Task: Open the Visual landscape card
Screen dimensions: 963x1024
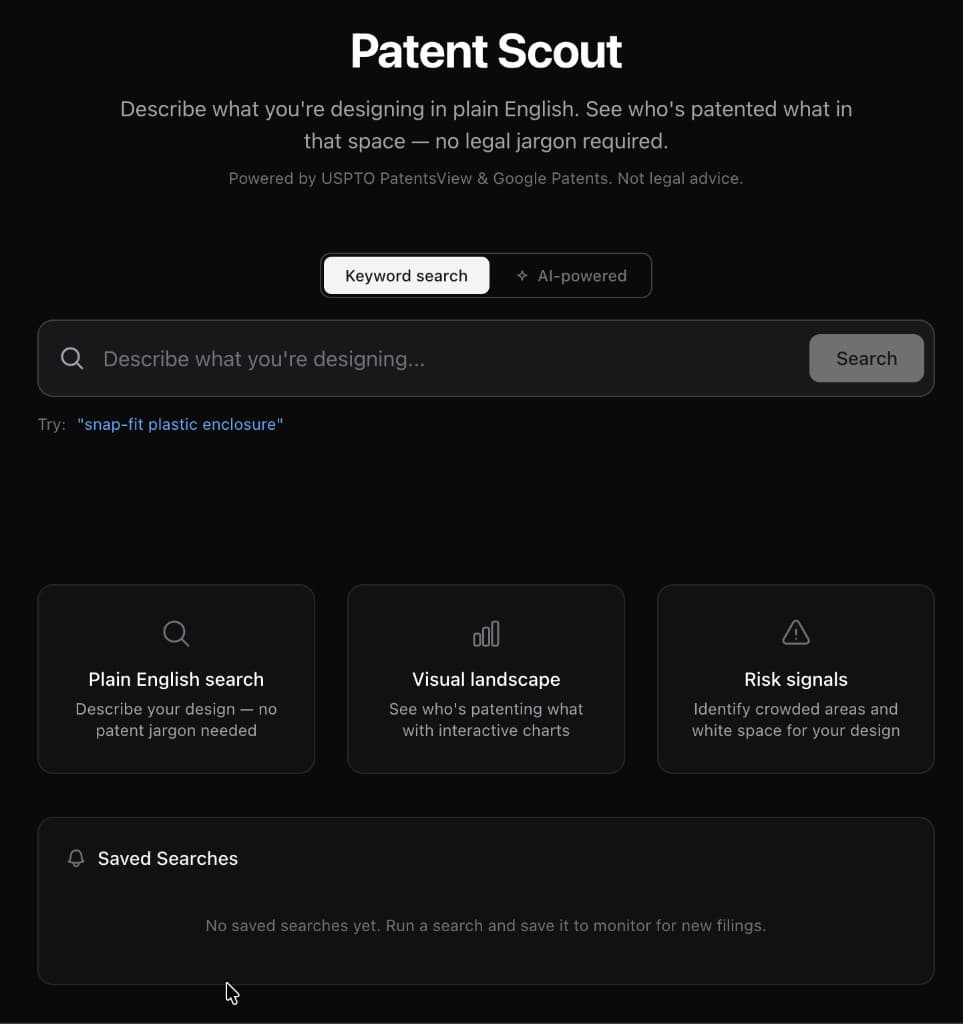Action: [486, 679]
